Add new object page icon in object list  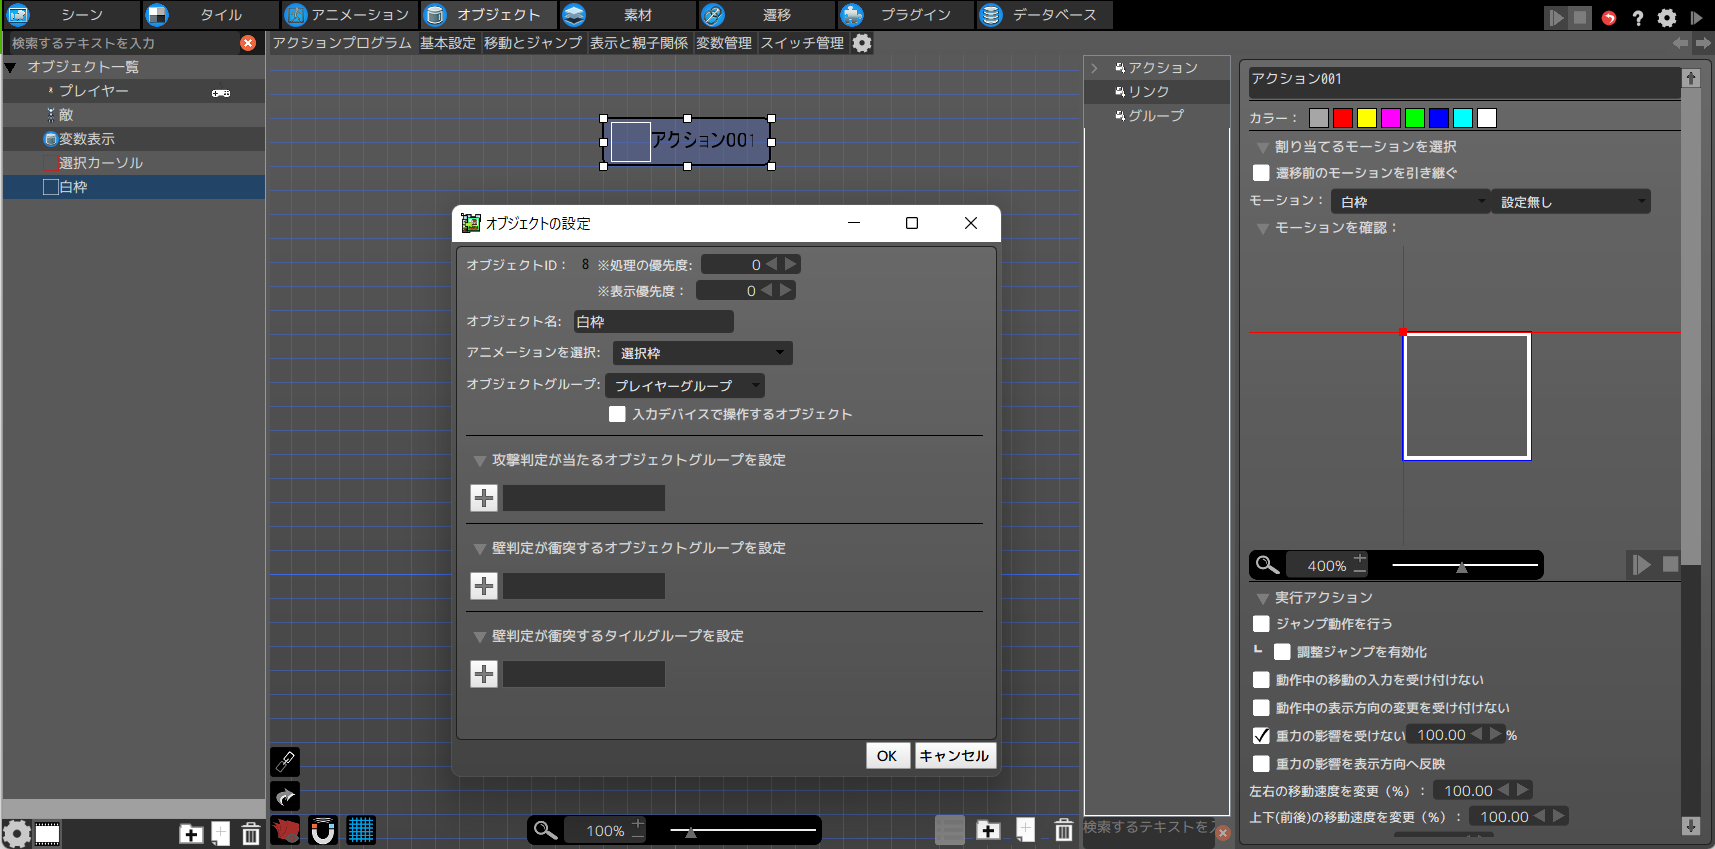pos(221,833)
